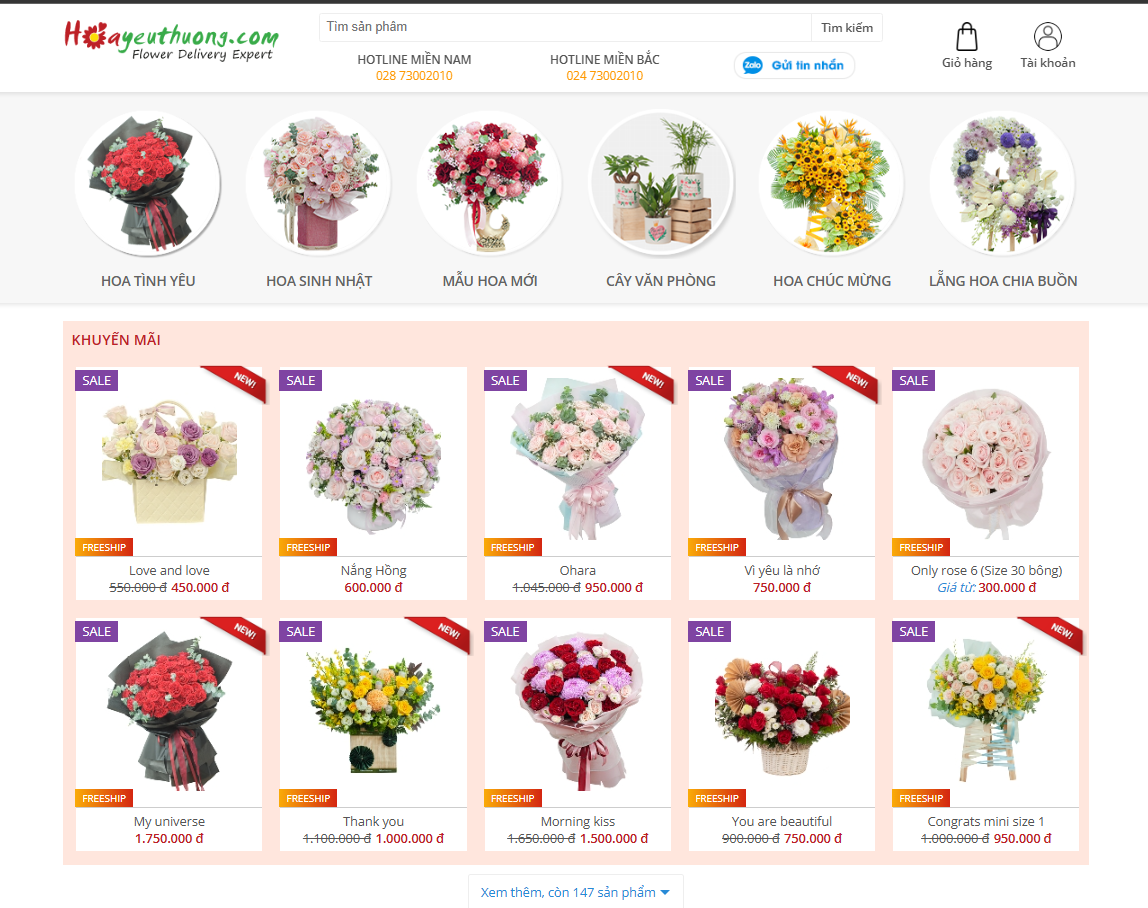Open the Love and love product thumbnail
This screenshot has height=908, width=1148.
[x=169, y=461]
